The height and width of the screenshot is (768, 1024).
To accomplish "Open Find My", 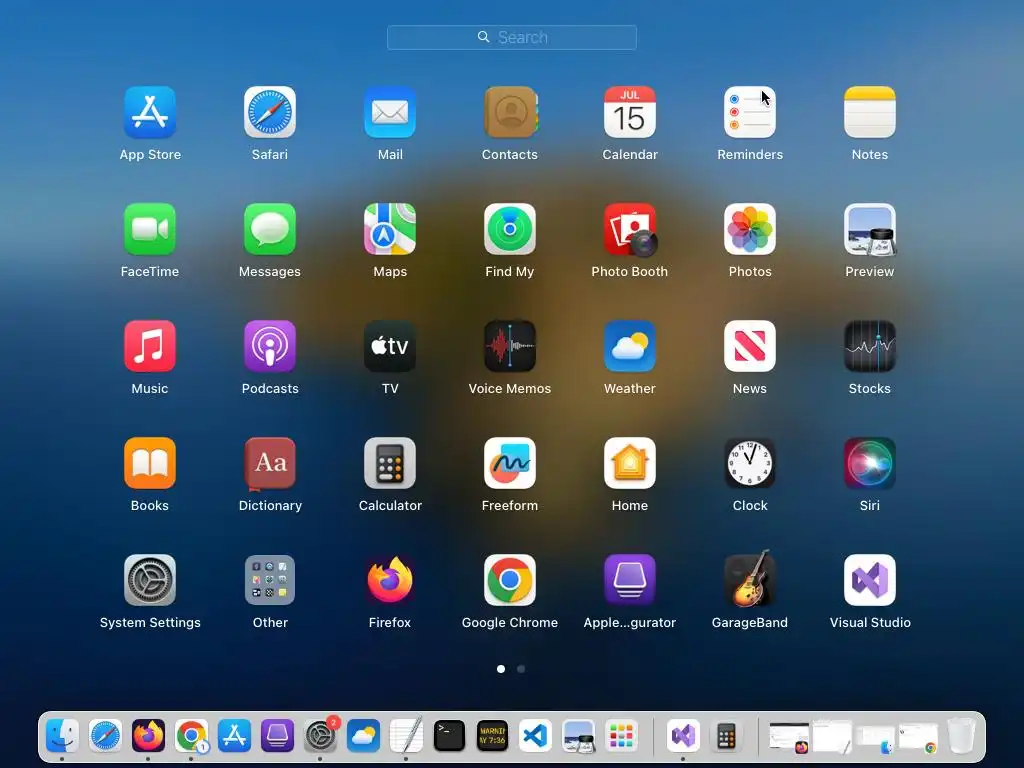I will tap(510, 229).
